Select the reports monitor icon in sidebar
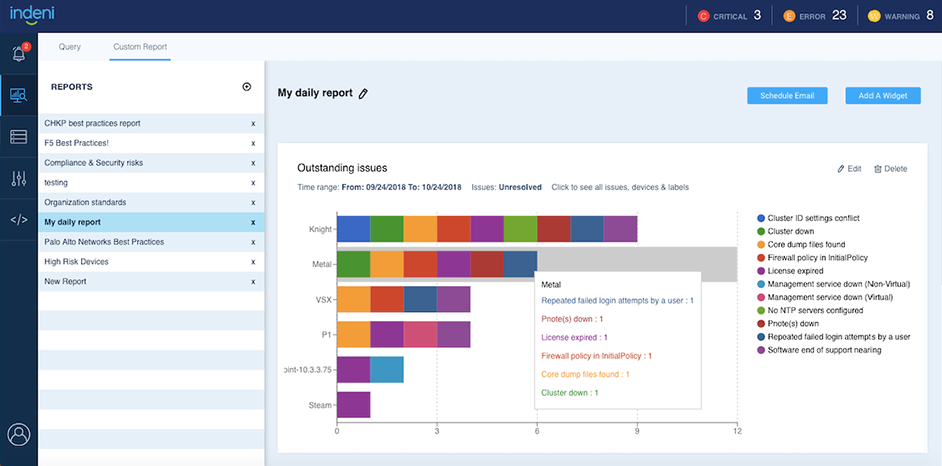942x466 pixels. 18,96
